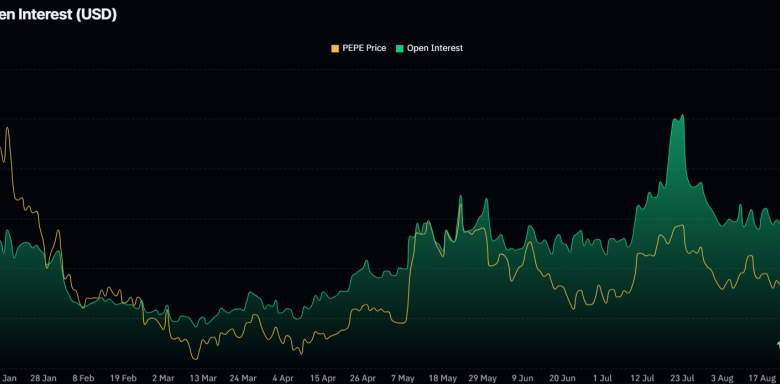Click the 9 Jun date label
This screenshot has width=780, height=384.
click(x=522, y=379)
